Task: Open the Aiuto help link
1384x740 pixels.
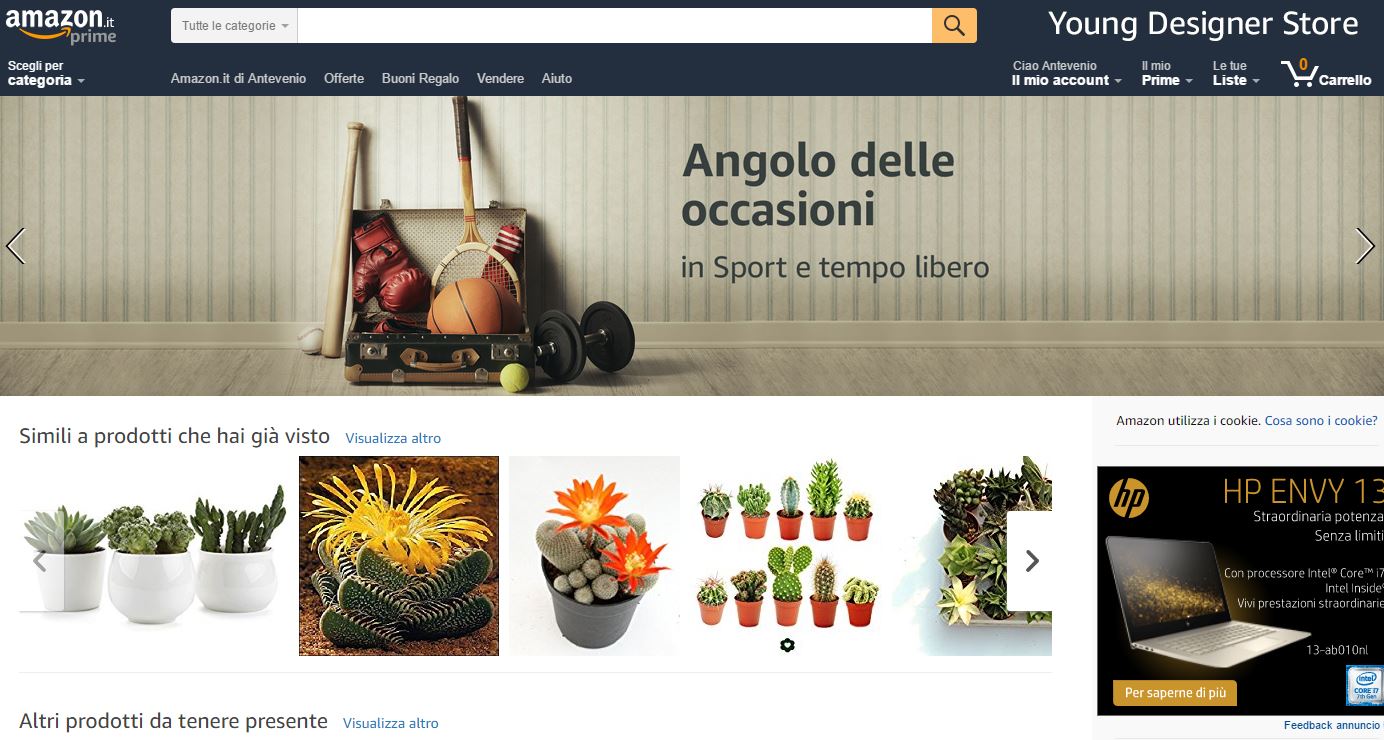Action: coord(557,78)
